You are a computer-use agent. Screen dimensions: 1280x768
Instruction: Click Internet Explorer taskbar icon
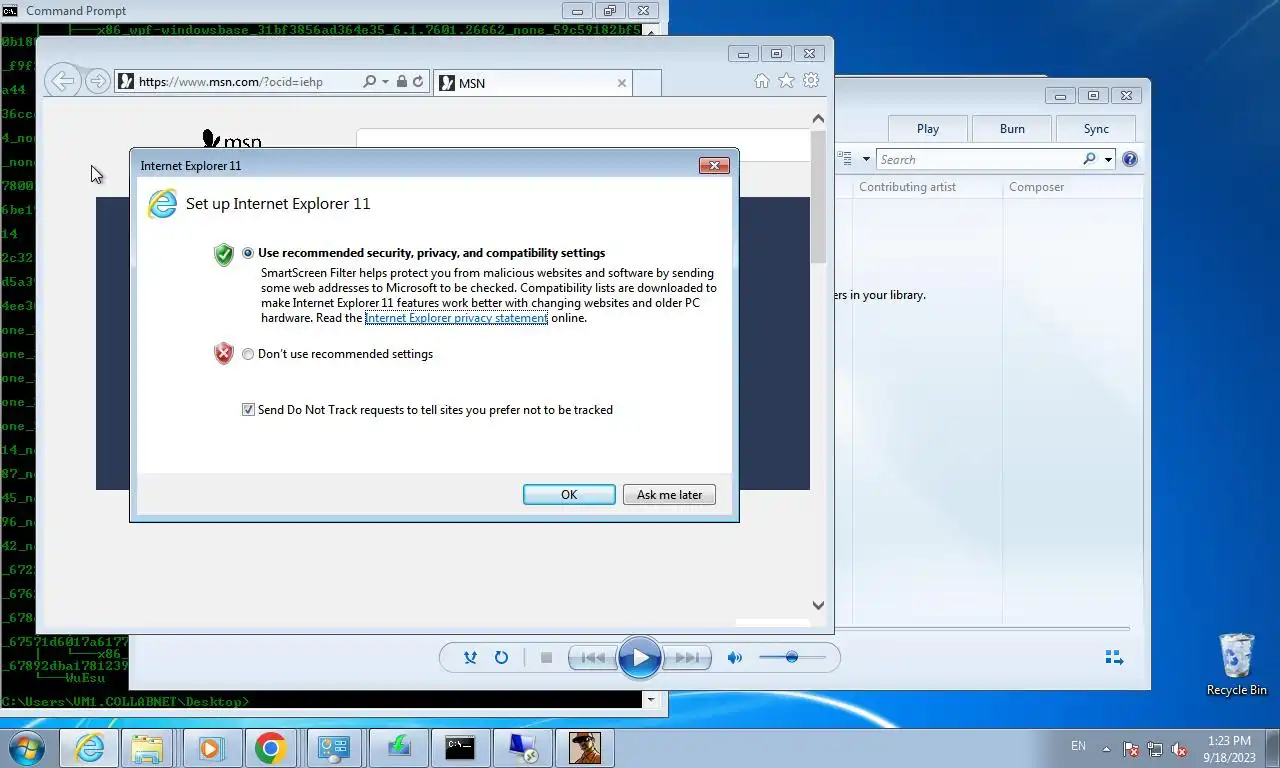89,748
